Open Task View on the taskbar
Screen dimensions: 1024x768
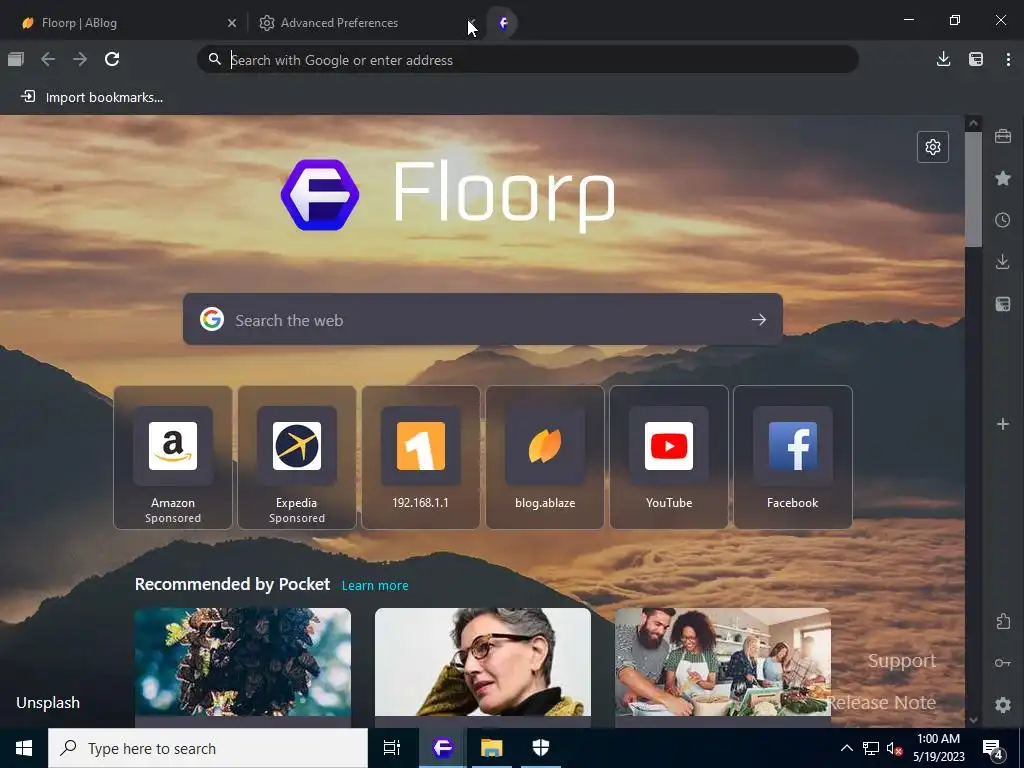pos(392,748)
